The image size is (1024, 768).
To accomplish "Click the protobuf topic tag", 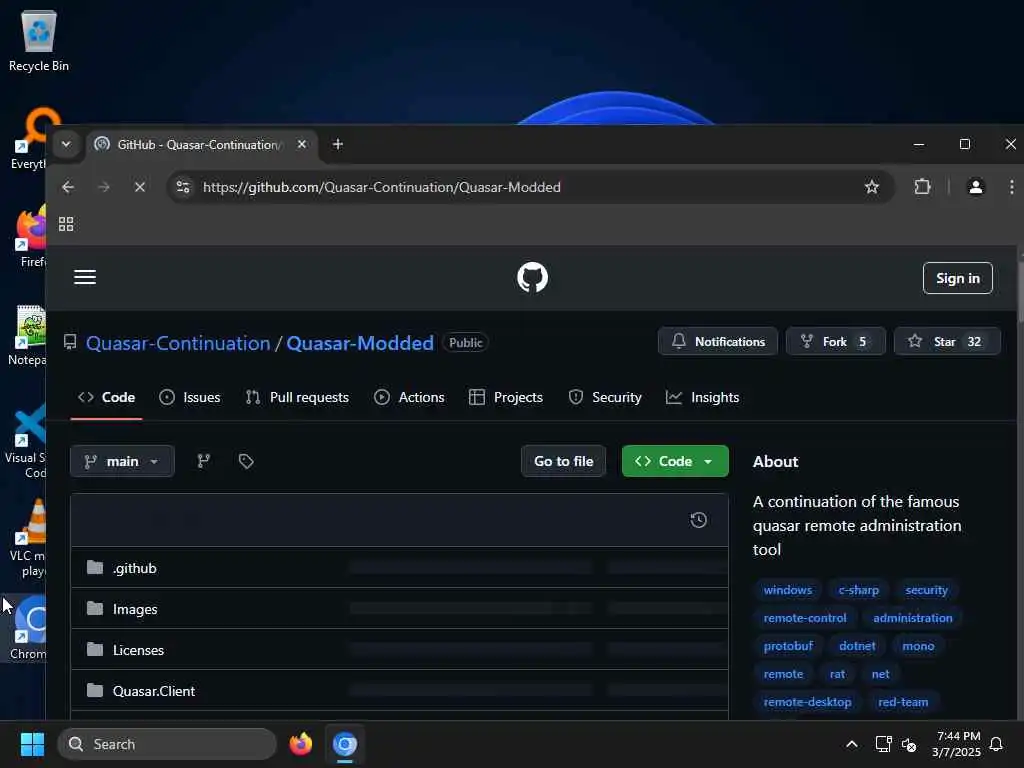I will [788, 646].
